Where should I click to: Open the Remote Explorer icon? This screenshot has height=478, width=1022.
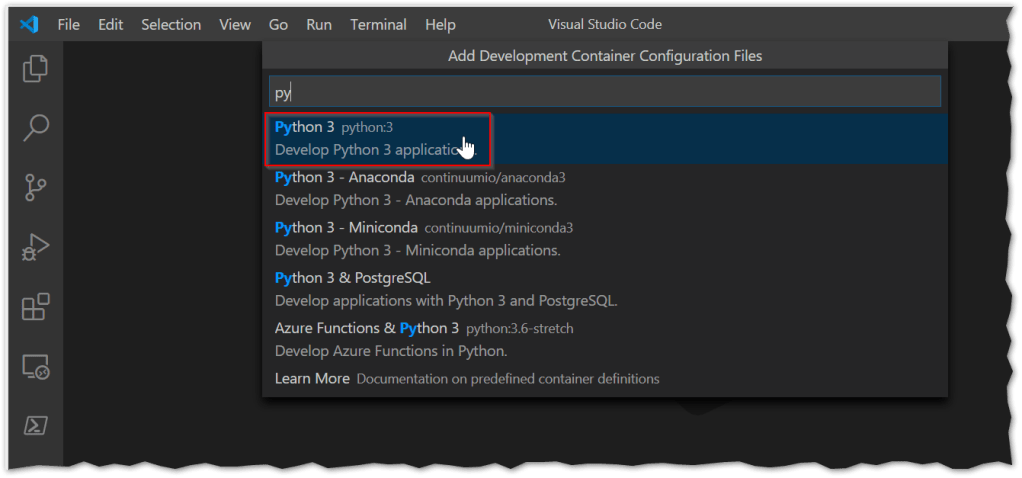36,367
